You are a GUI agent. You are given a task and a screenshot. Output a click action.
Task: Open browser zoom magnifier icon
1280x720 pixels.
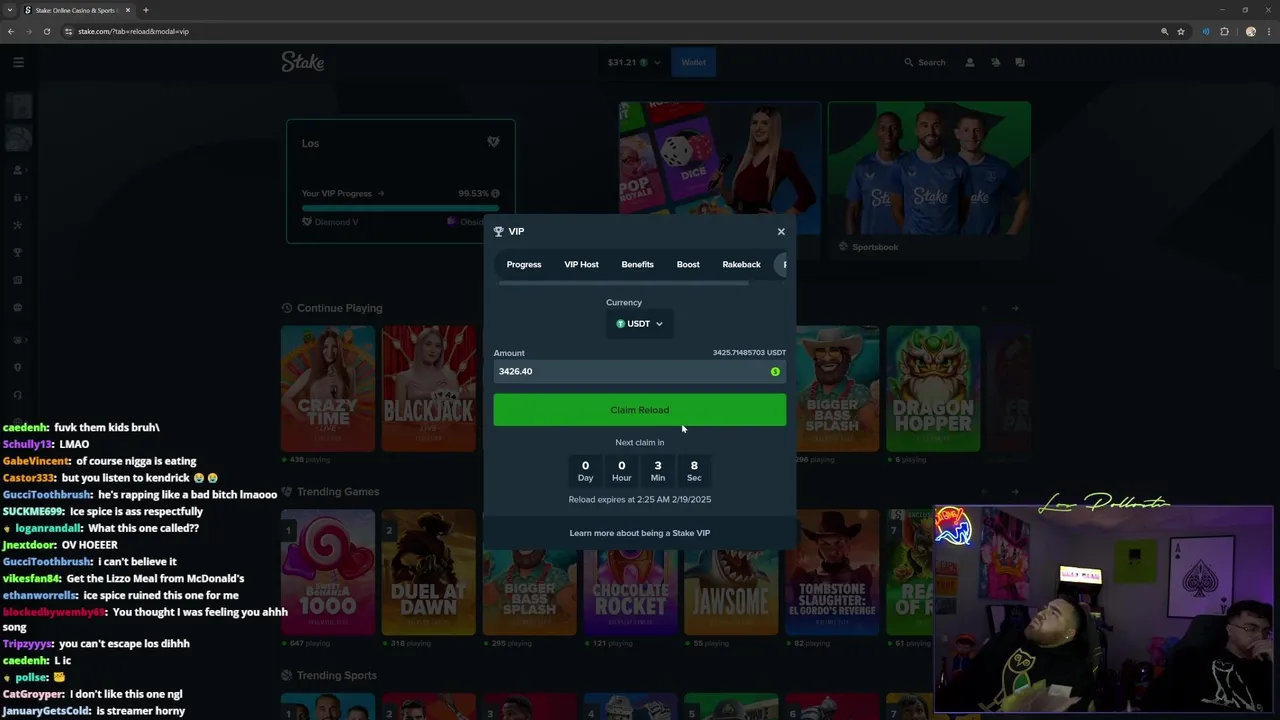1164,31
